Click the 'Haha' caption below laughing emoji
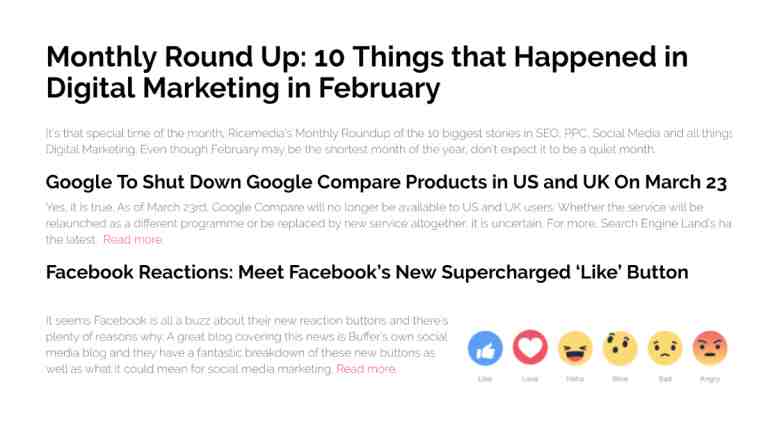768x429 pixels. coord(575,379)
